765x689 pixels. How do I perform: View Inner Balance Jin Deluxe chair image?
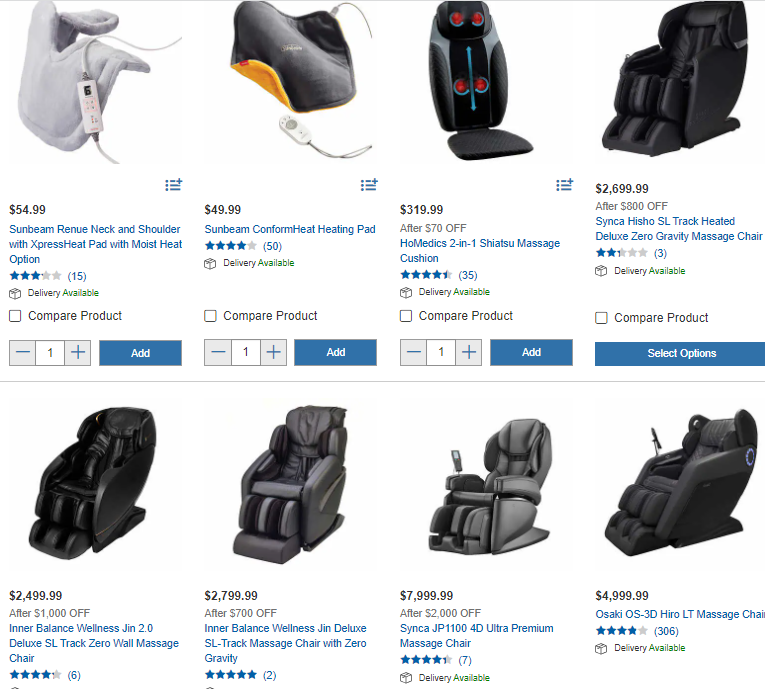click(x=289, y=484)
